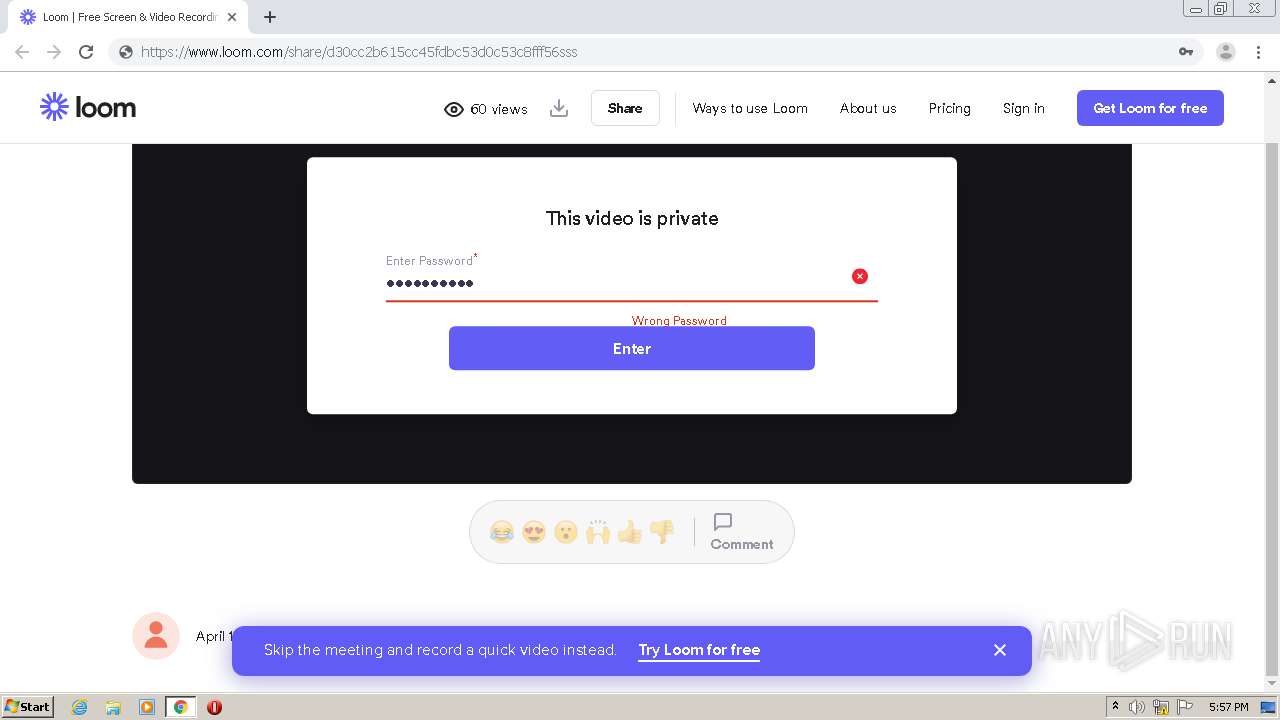Open the saved password key icon

[1186, 52]
